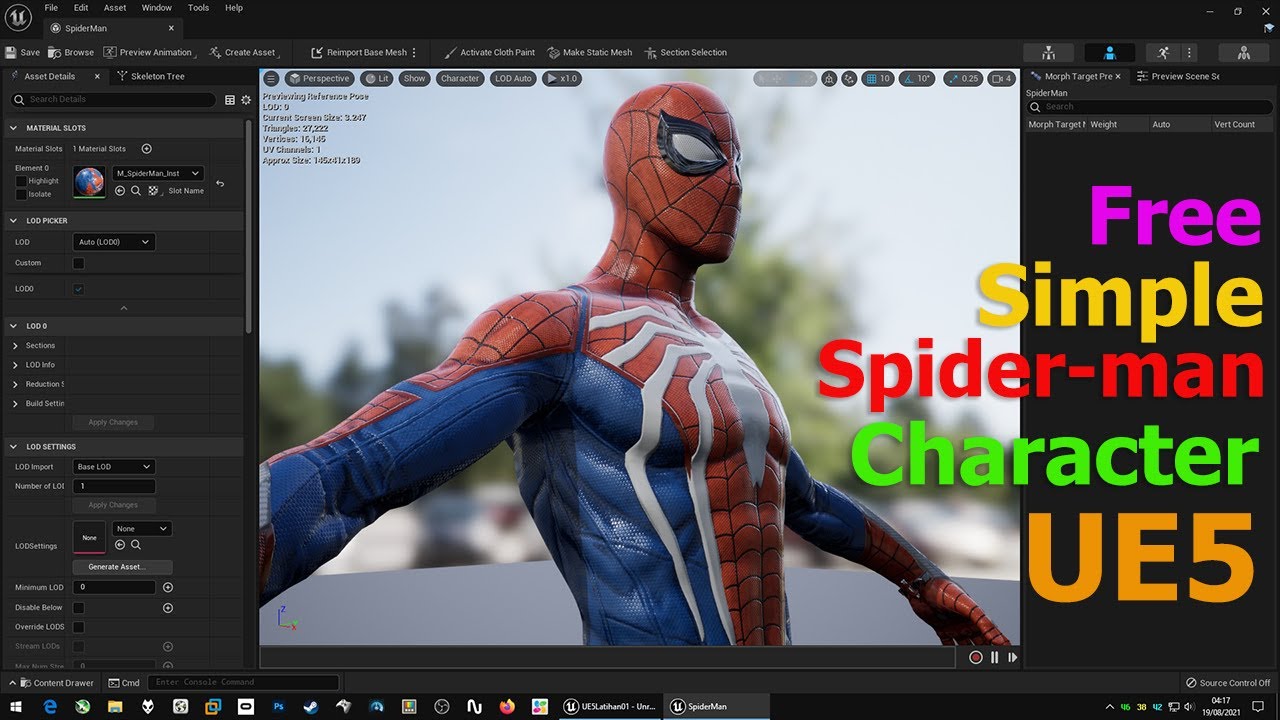Collapse the Material Slots section
The image size is (1280, 720).
coord(15,128)
